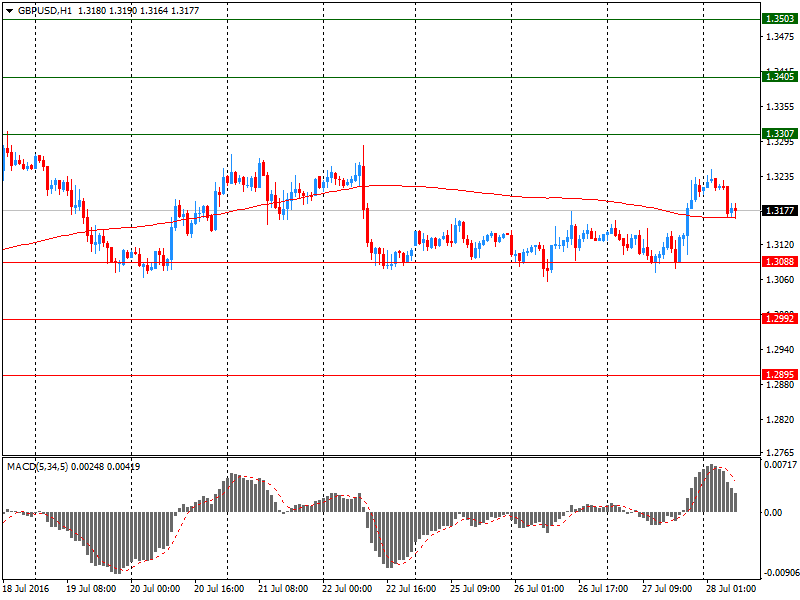The height and width of the screenshot is (600, 800).
Task: Click the 1.3235 price scale value
Action: coord(780,177)
